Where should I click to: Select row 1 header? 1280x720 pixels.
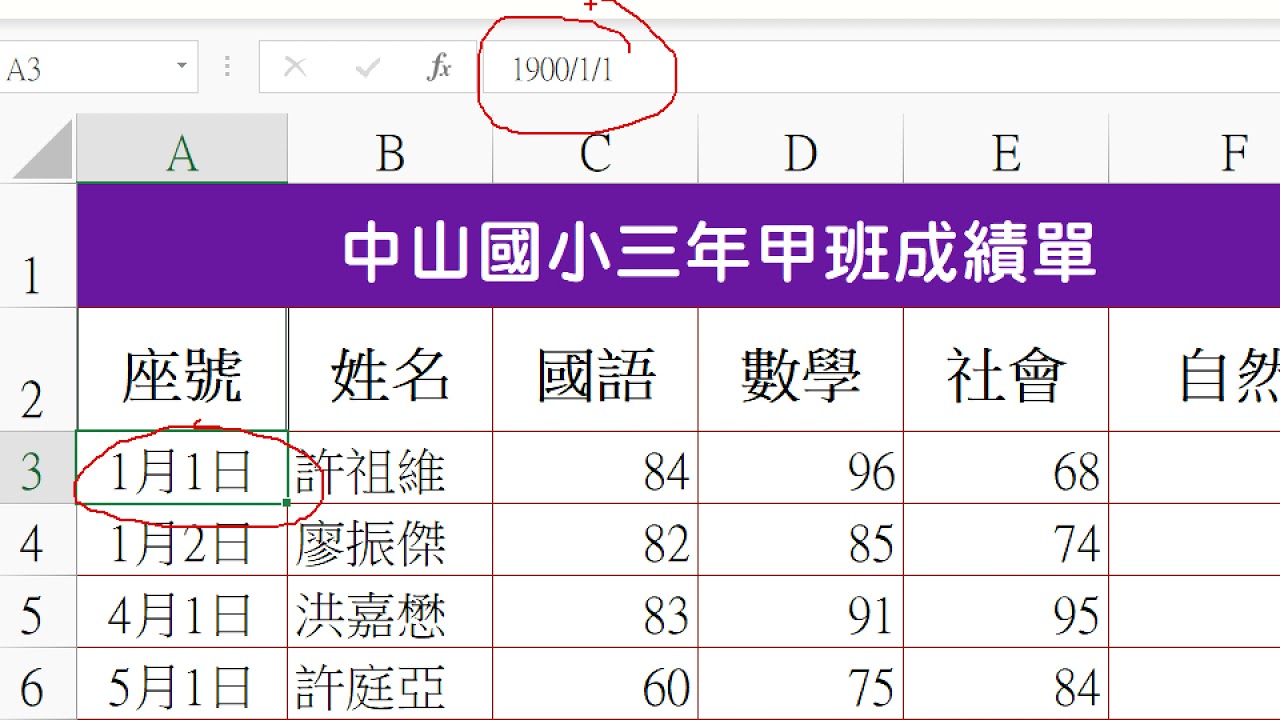[x=38, y=245]
